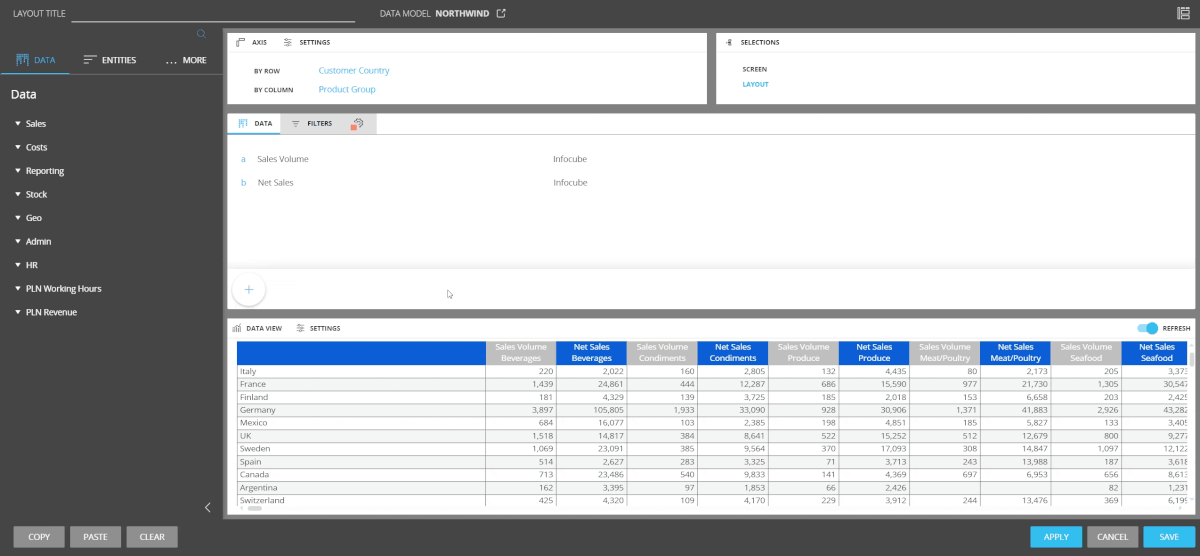Click the Customer Country row link
The height and width of the screenshot is (556, 1200).
tap(354, 71)
